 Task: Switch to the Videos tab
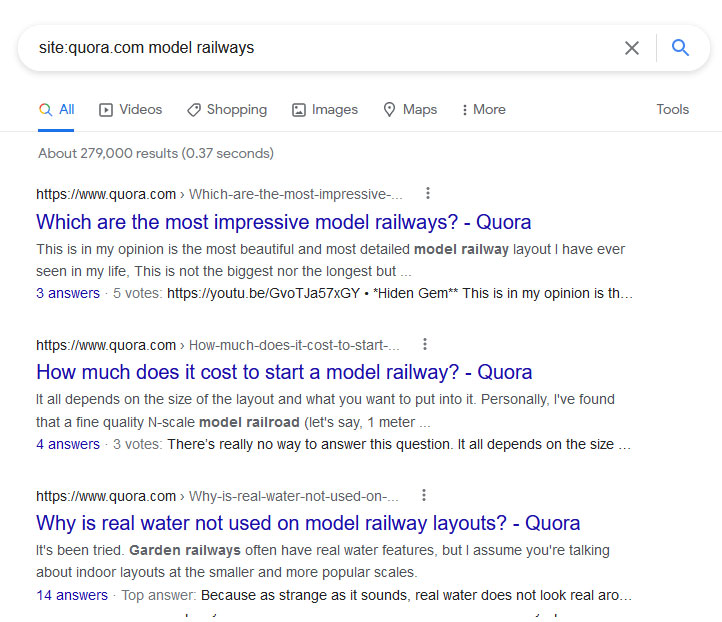[x=131, y=110]
